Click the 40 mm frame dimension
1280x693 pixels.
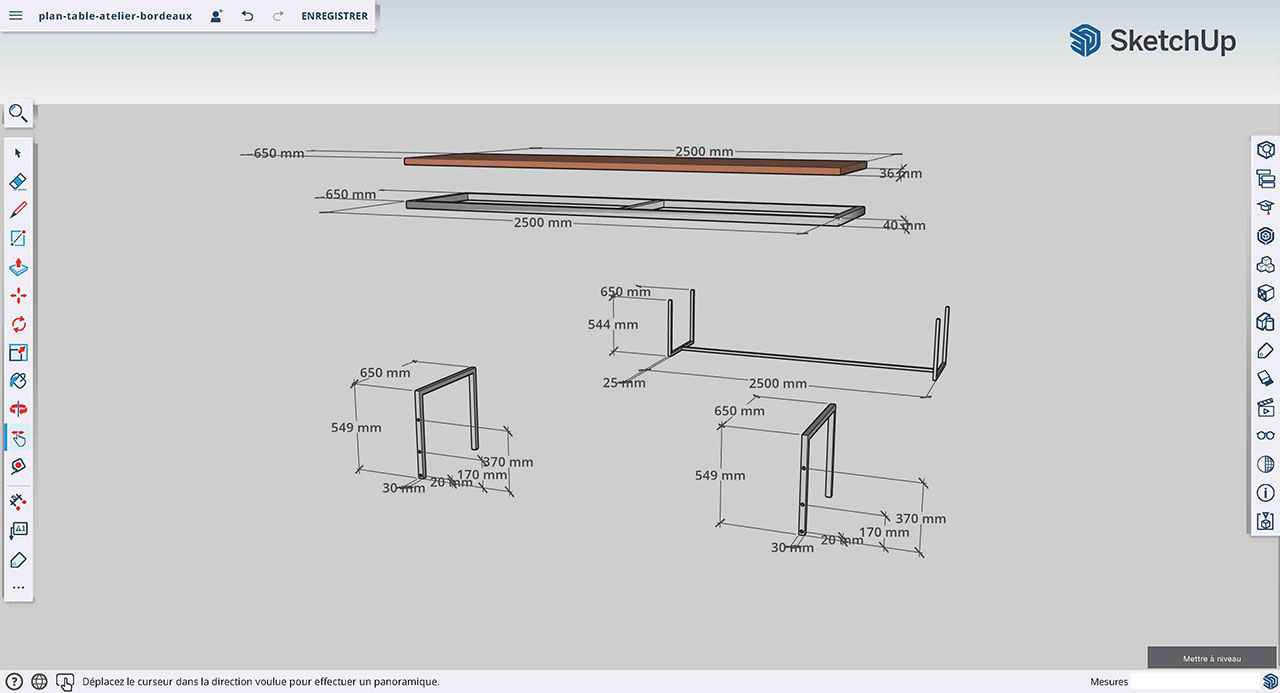tap(904, 225)
